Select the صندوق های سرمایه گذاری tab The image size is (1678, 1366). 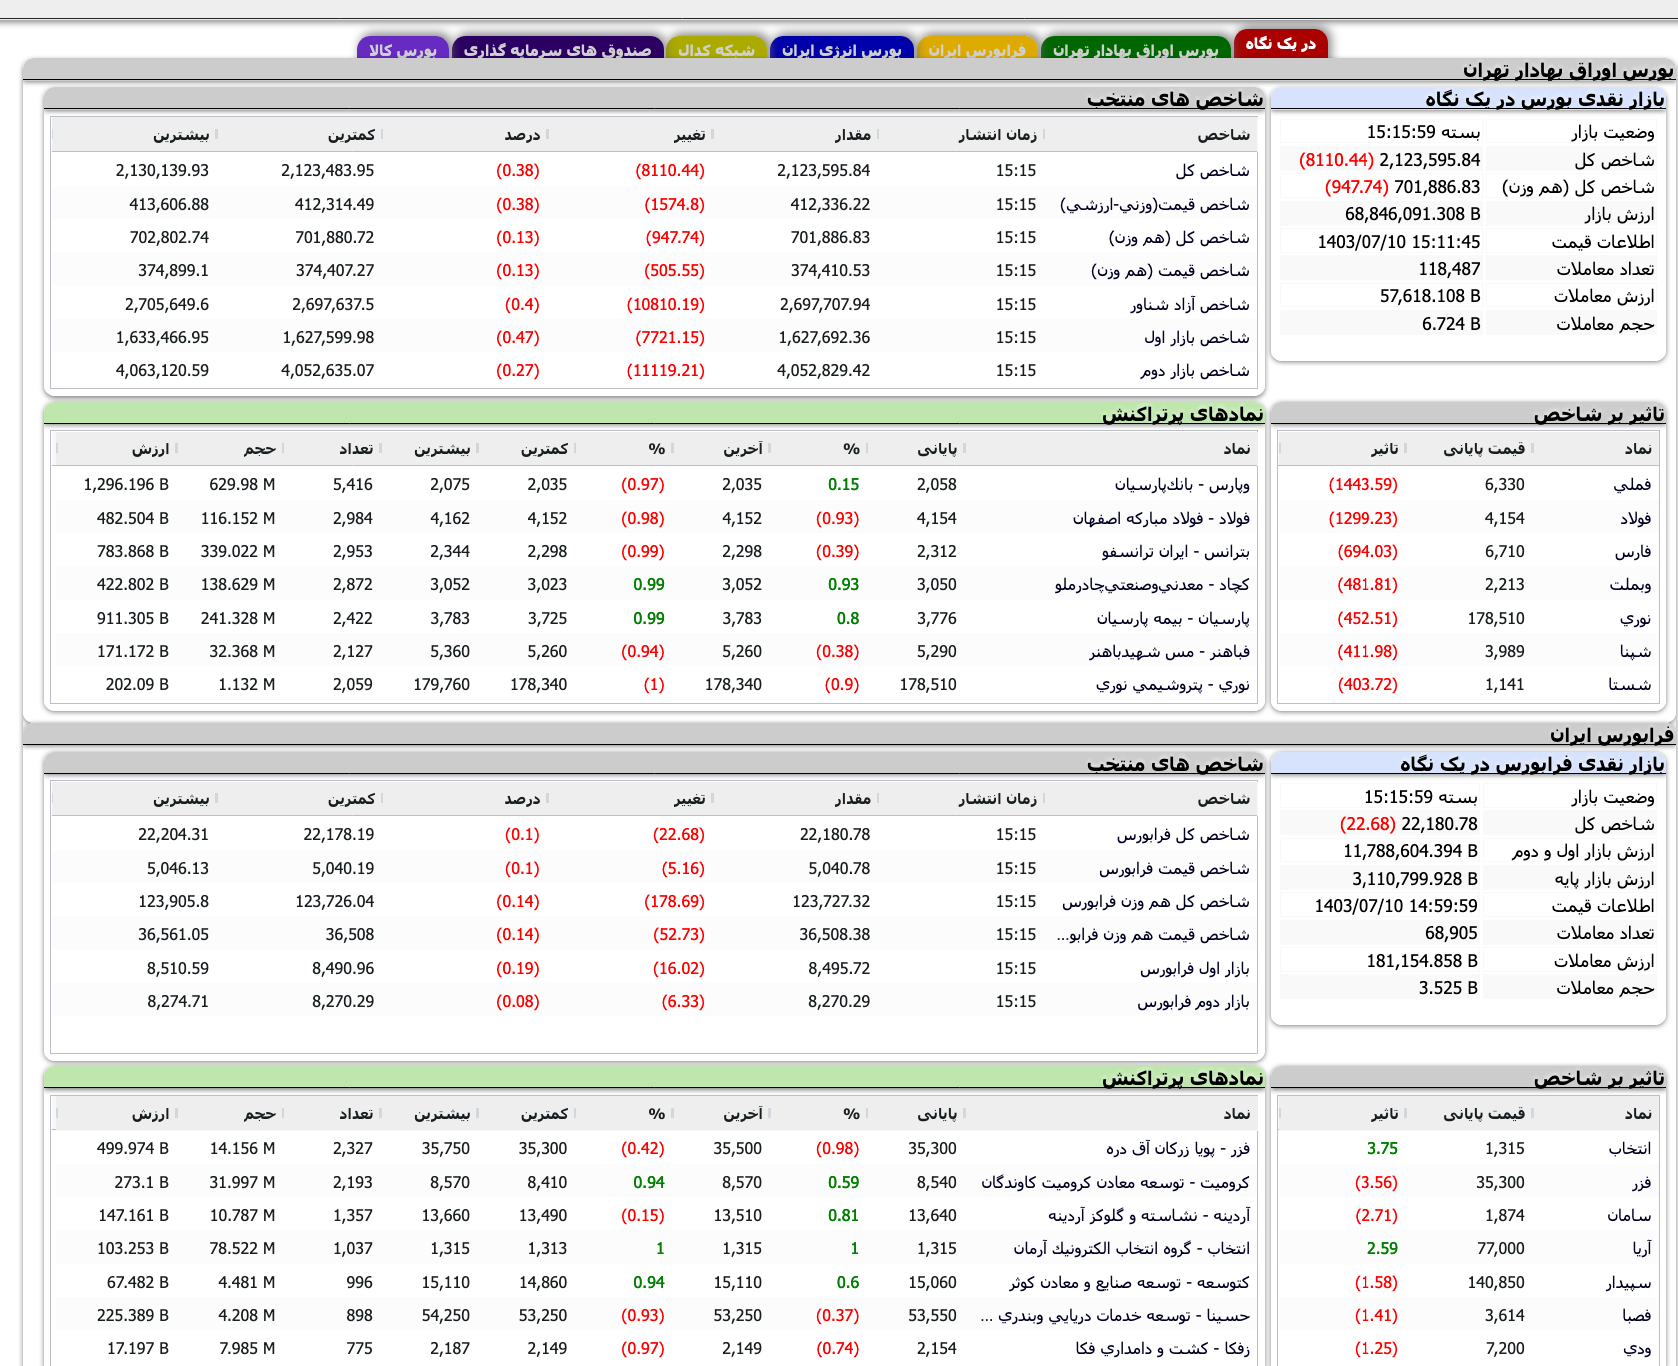(558, 47)
